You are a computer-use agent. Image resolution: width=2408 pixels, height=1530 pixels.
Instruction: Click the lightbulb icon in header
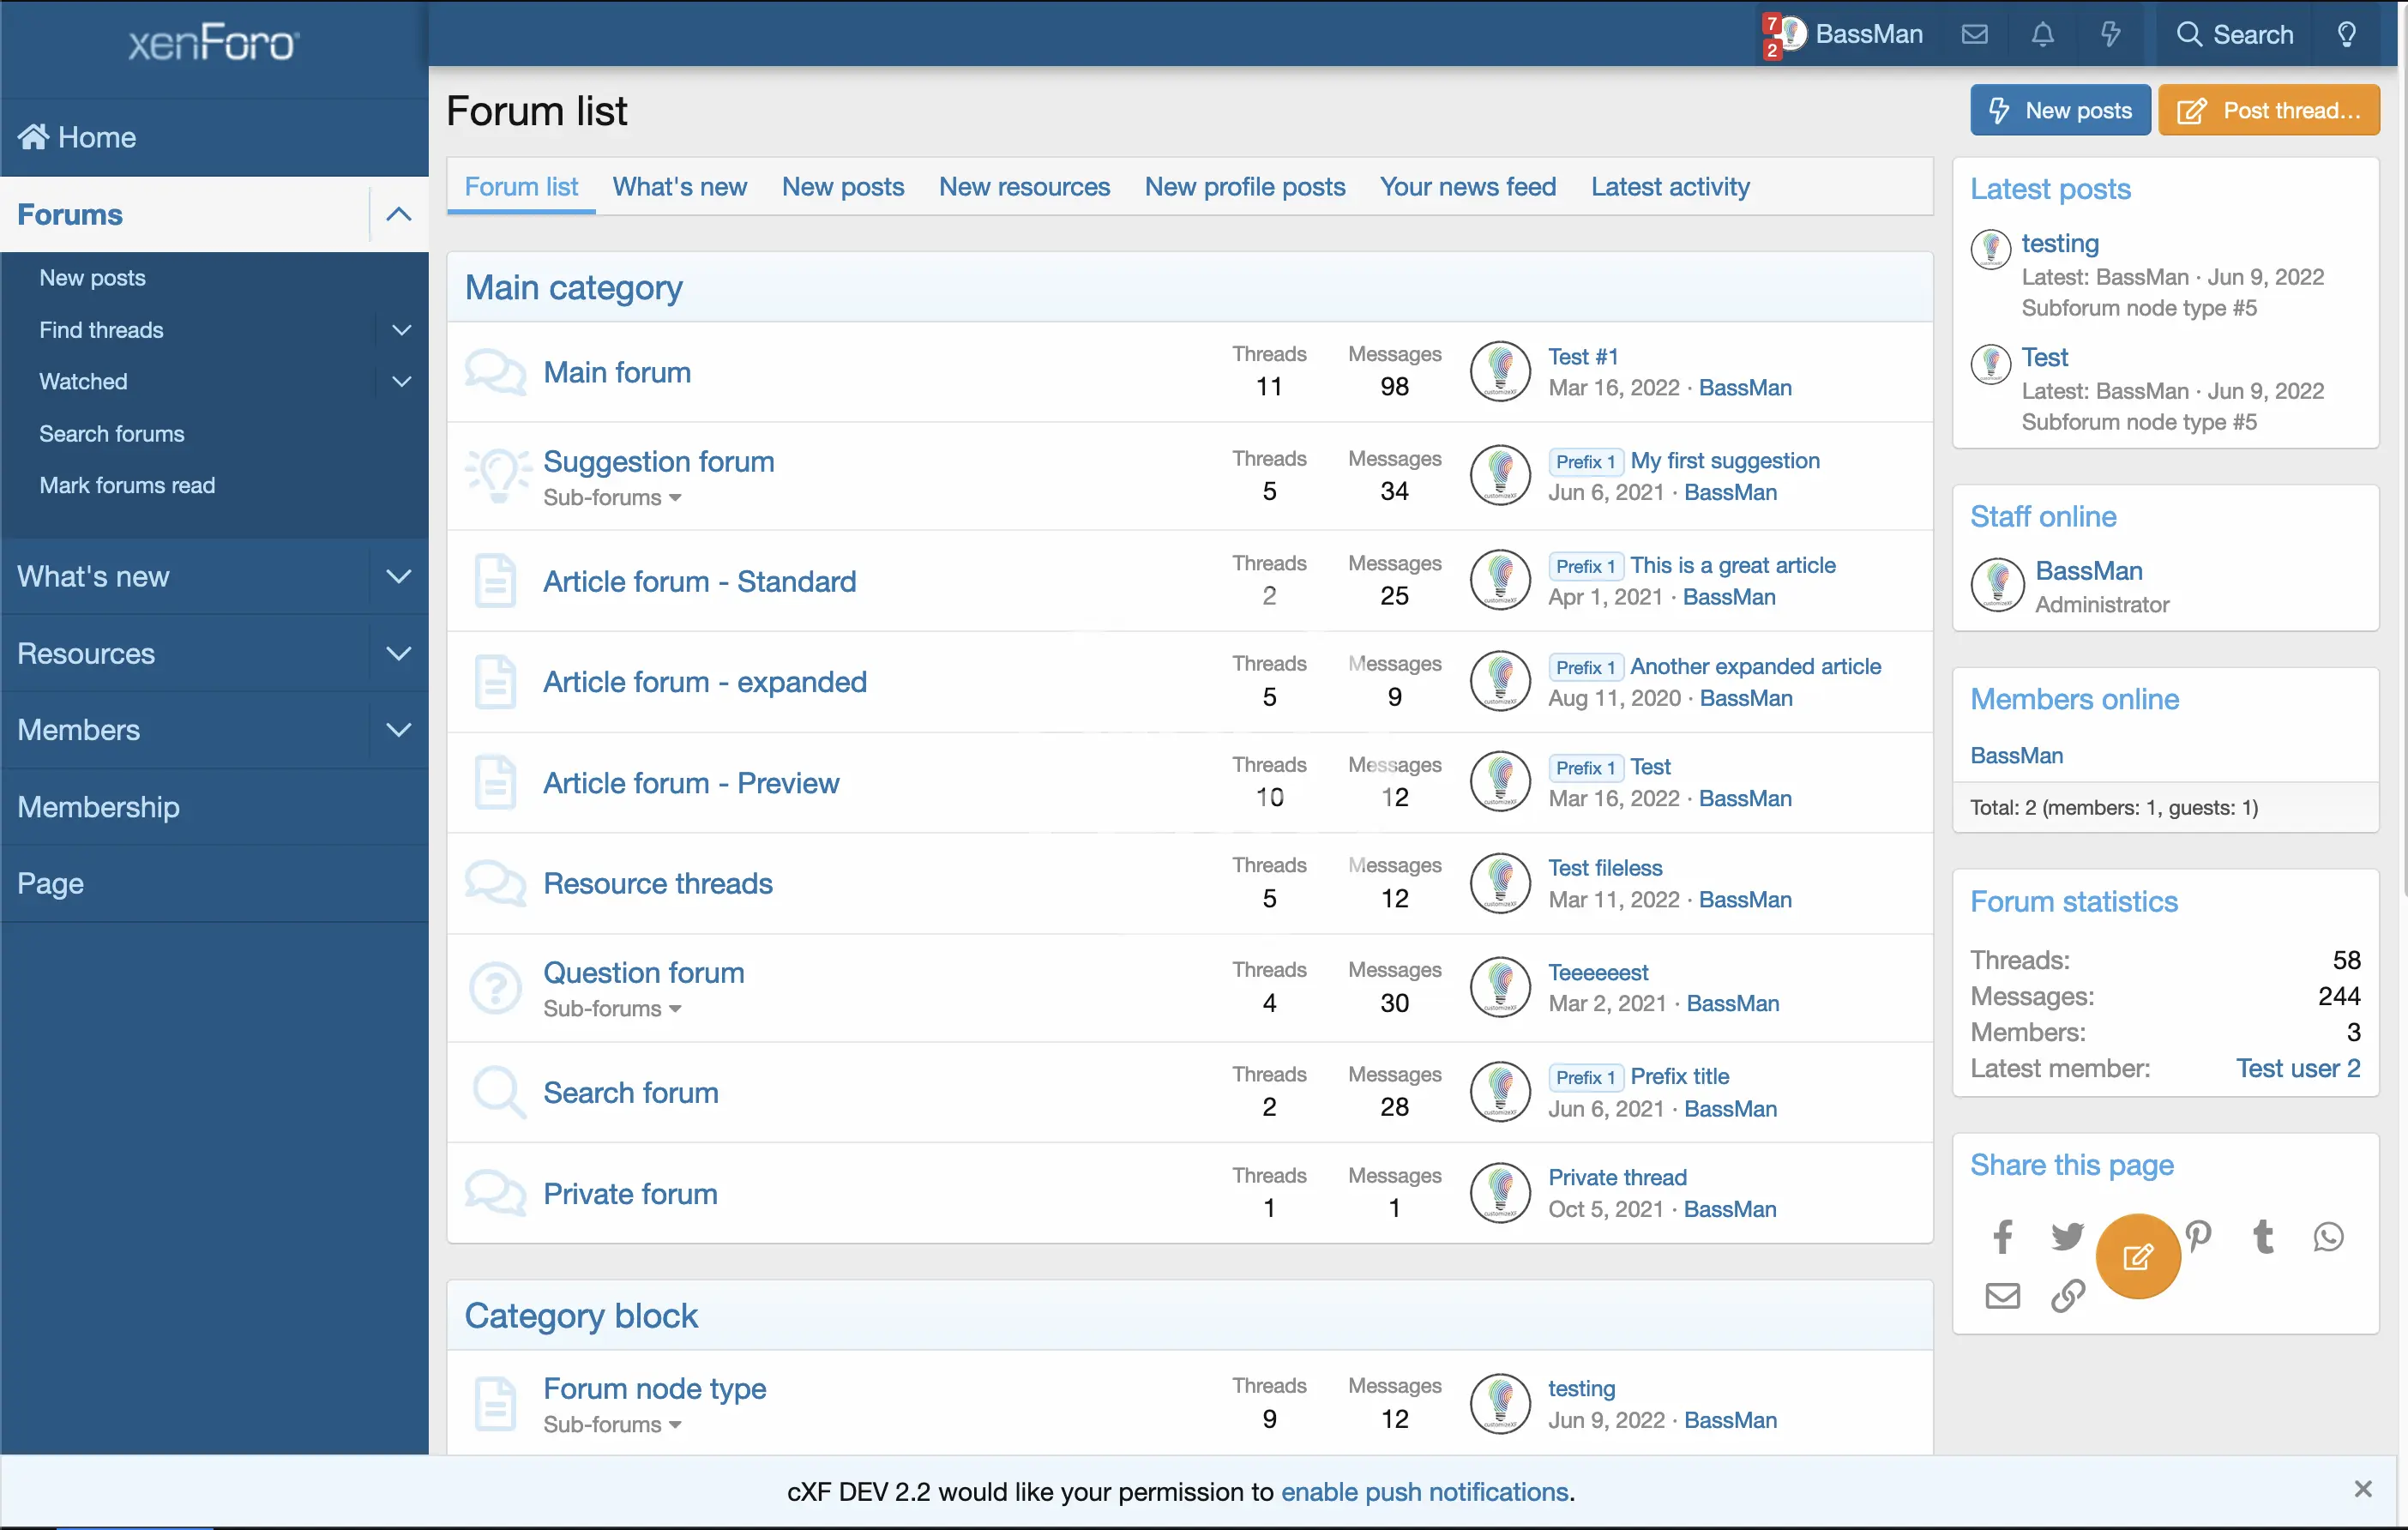pos(2346,34)
